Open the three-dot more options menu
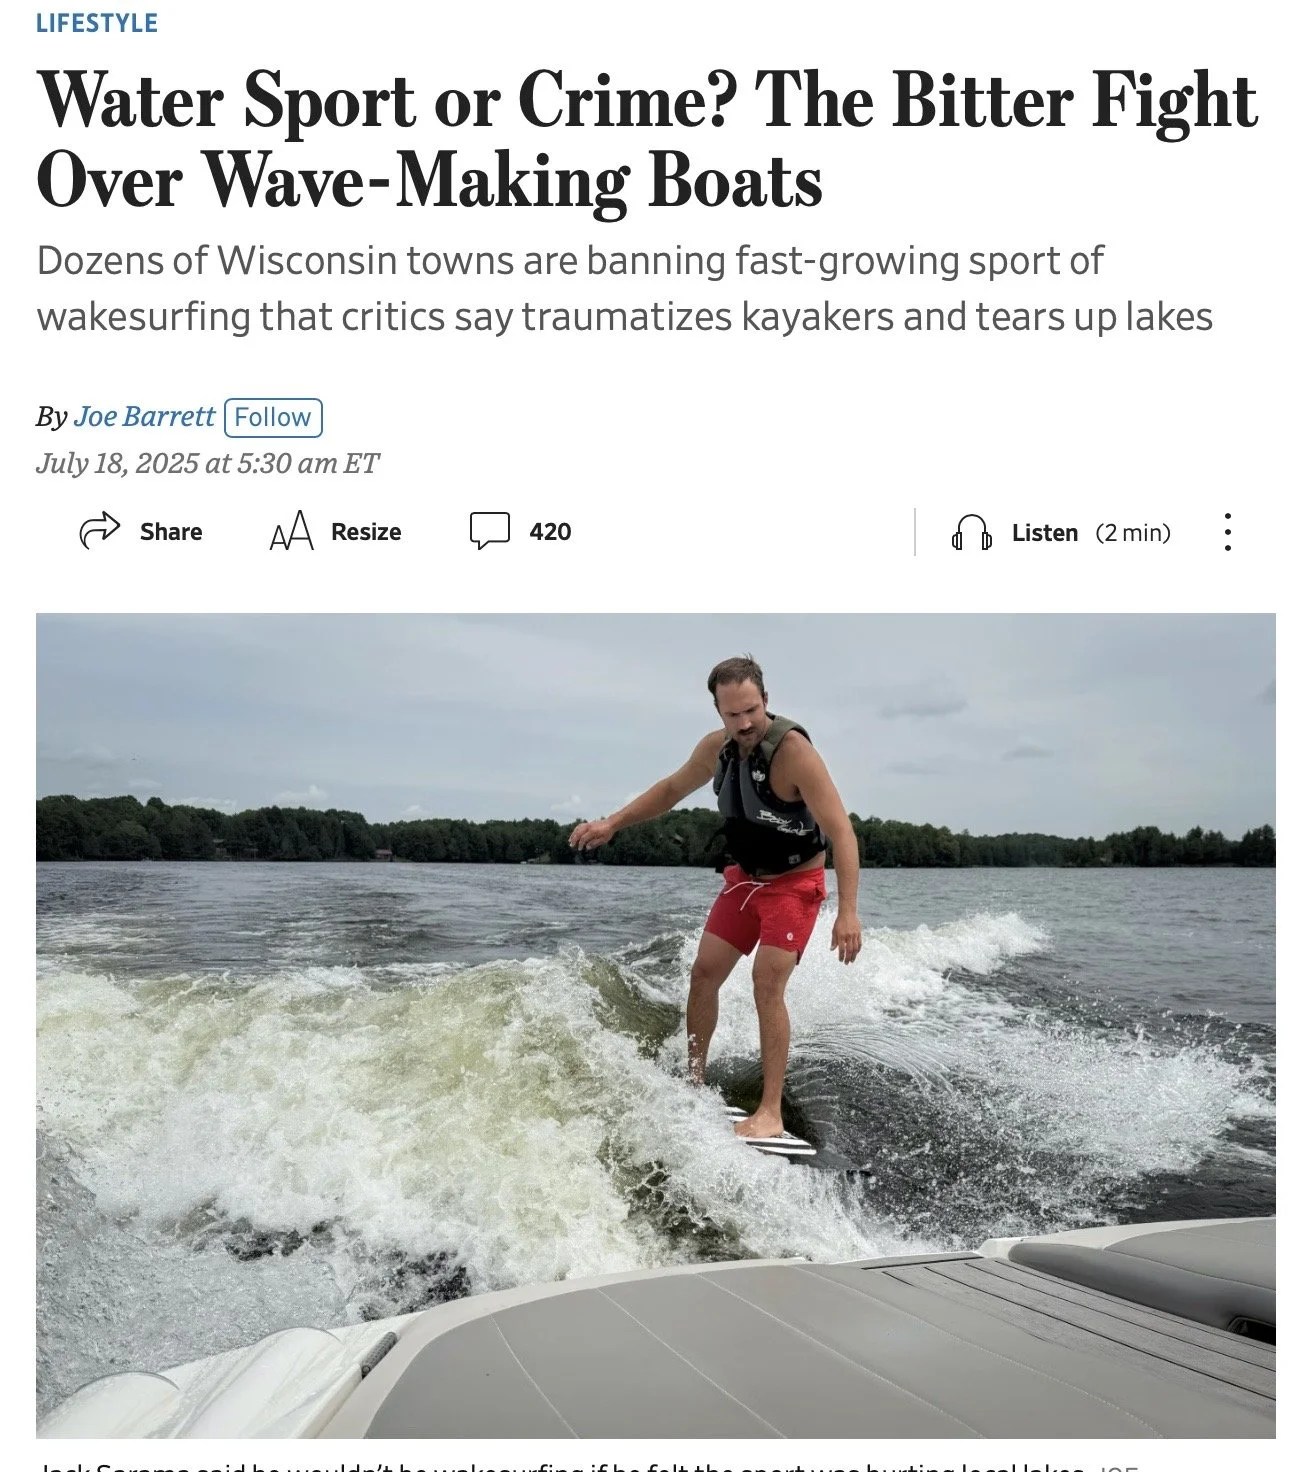Screen dimensions: 1314x1472 pyautogui.click(x=1228, y=532)
